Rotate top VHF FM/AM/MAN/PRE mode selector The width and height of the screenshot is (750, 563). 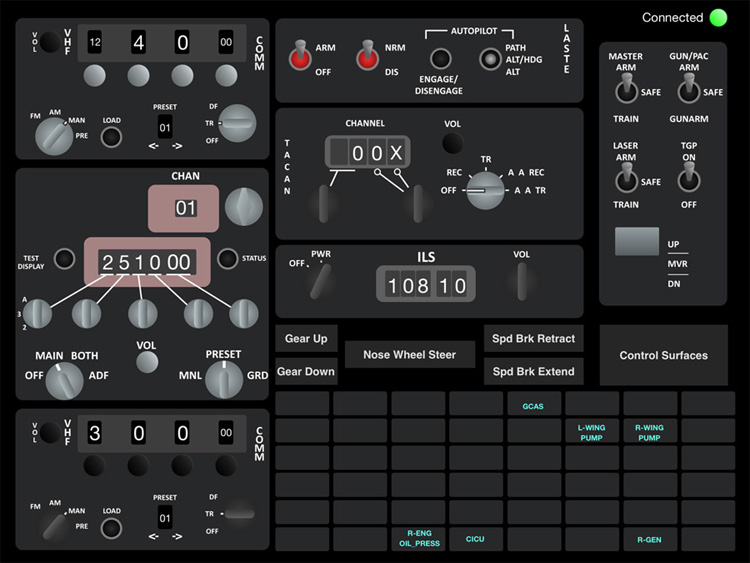tap(54, 136)
